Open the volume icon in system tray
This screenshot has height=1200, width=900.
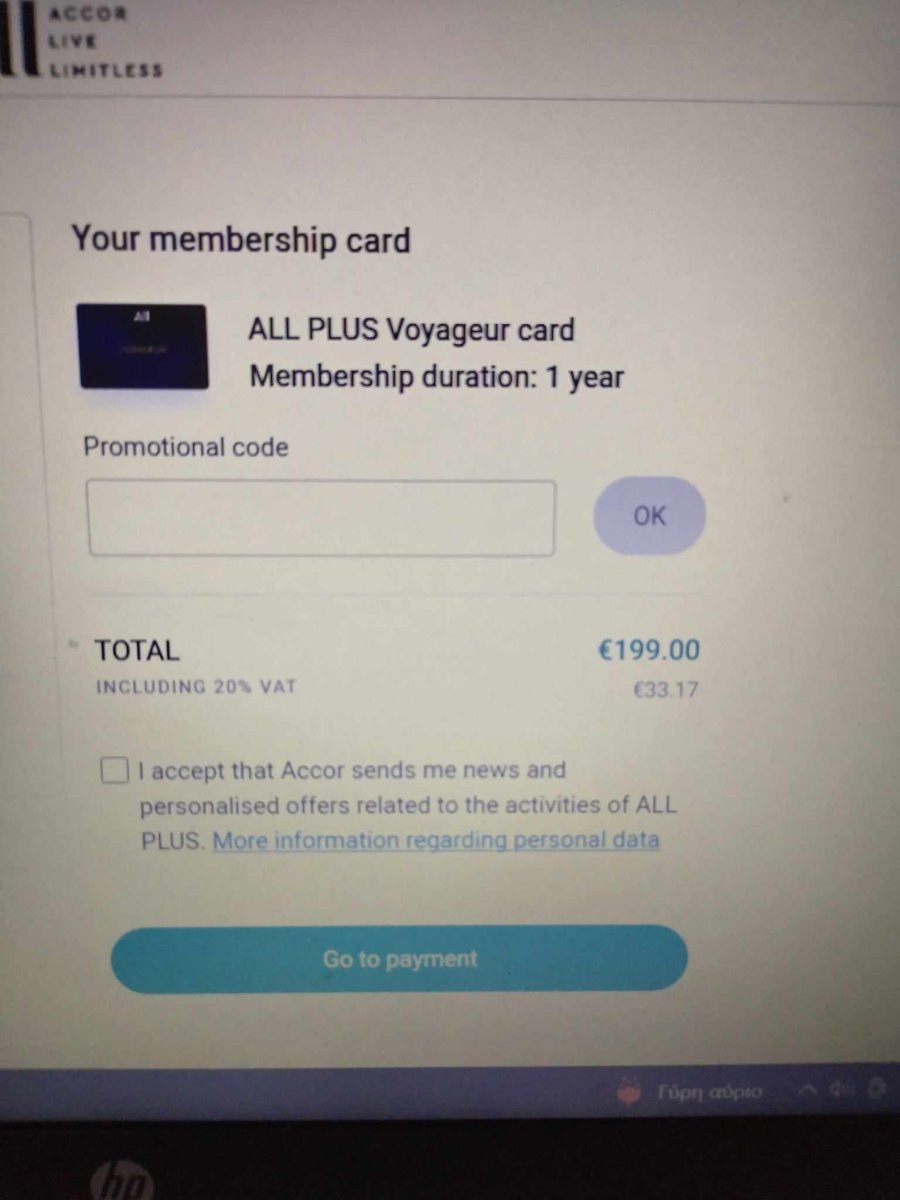pos(843,1091)
